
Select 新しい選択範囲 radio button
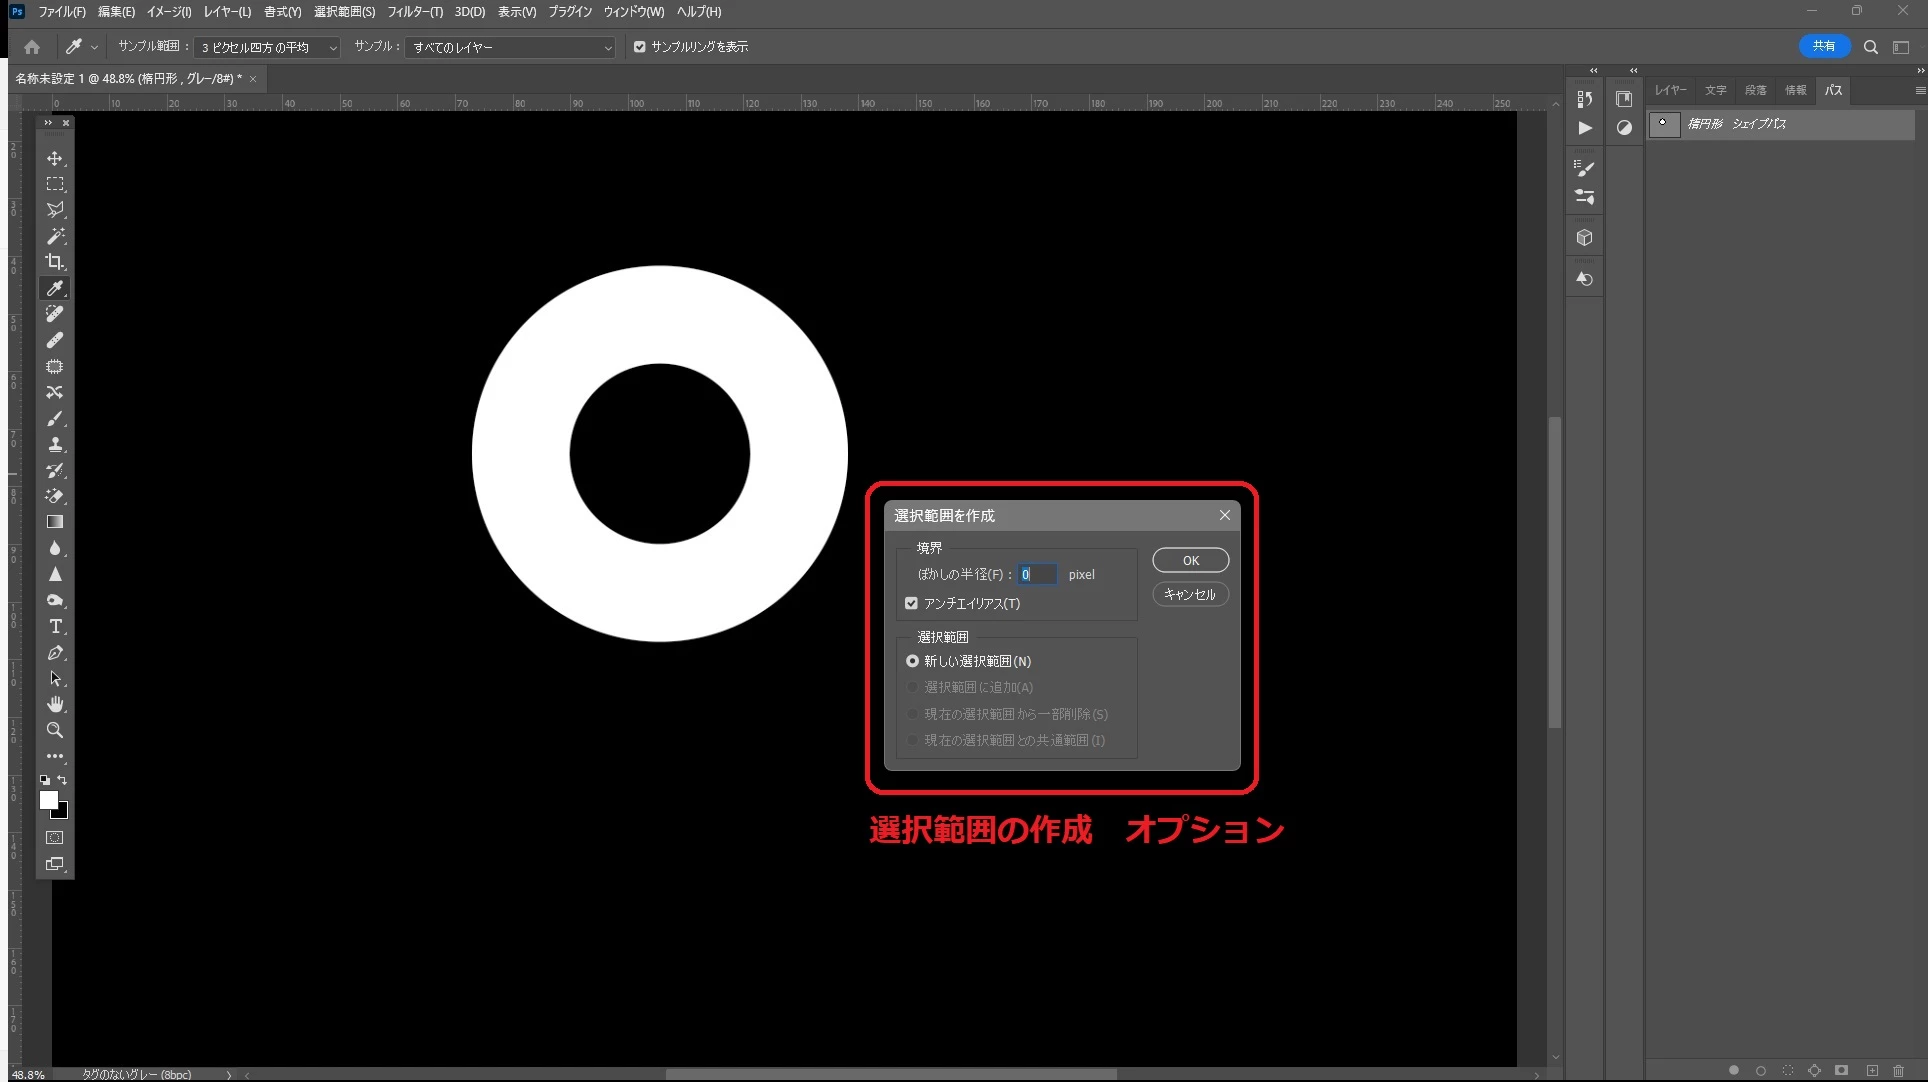click(x=912, y=661)
